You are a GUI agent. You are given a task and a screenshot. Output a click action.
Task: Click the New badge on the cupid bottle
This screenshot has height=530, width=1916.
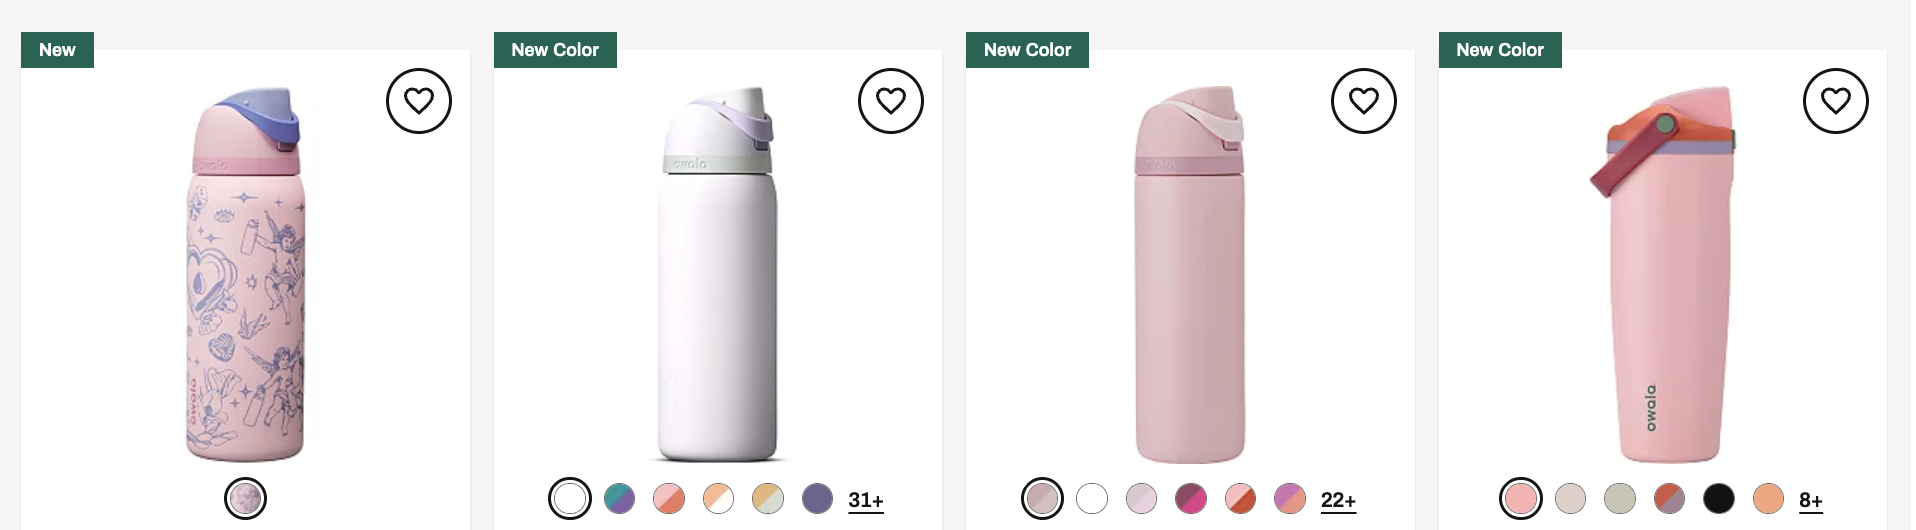pos(57,50)
